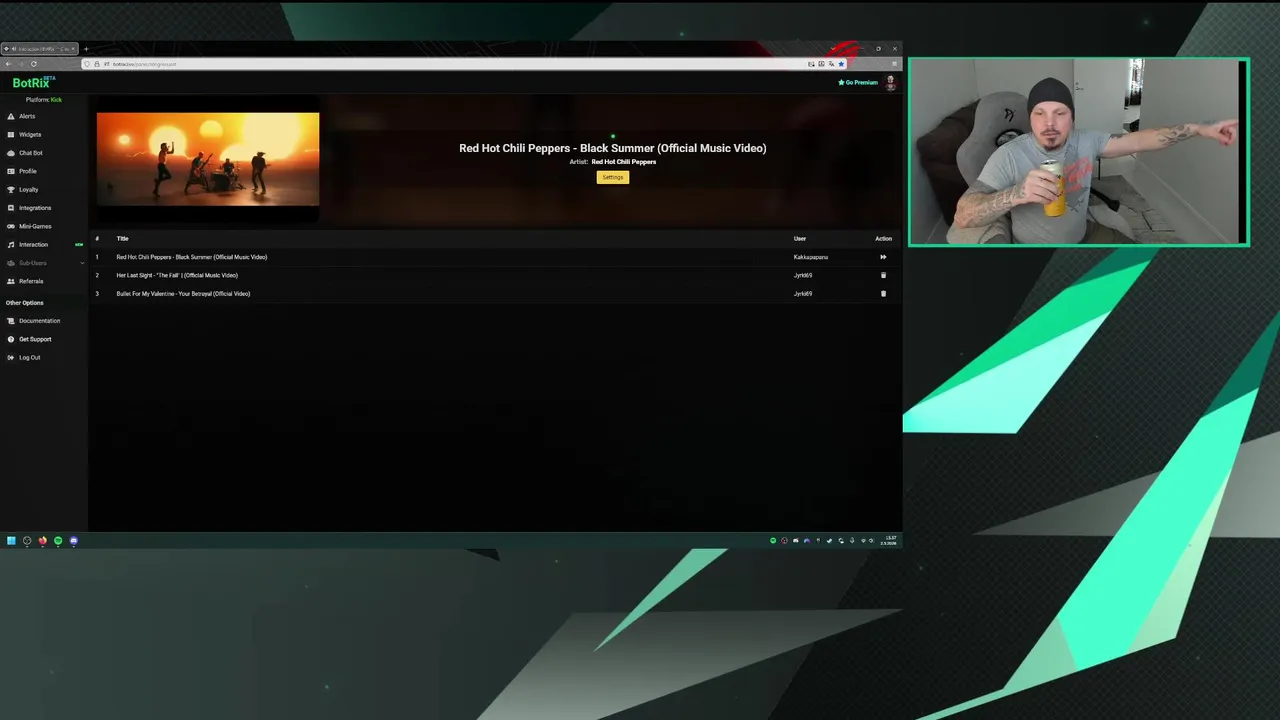Screen dimensions: 1280x720
Task: Select the Her Last Sight queue title
Action: click(x=177, y=275)
